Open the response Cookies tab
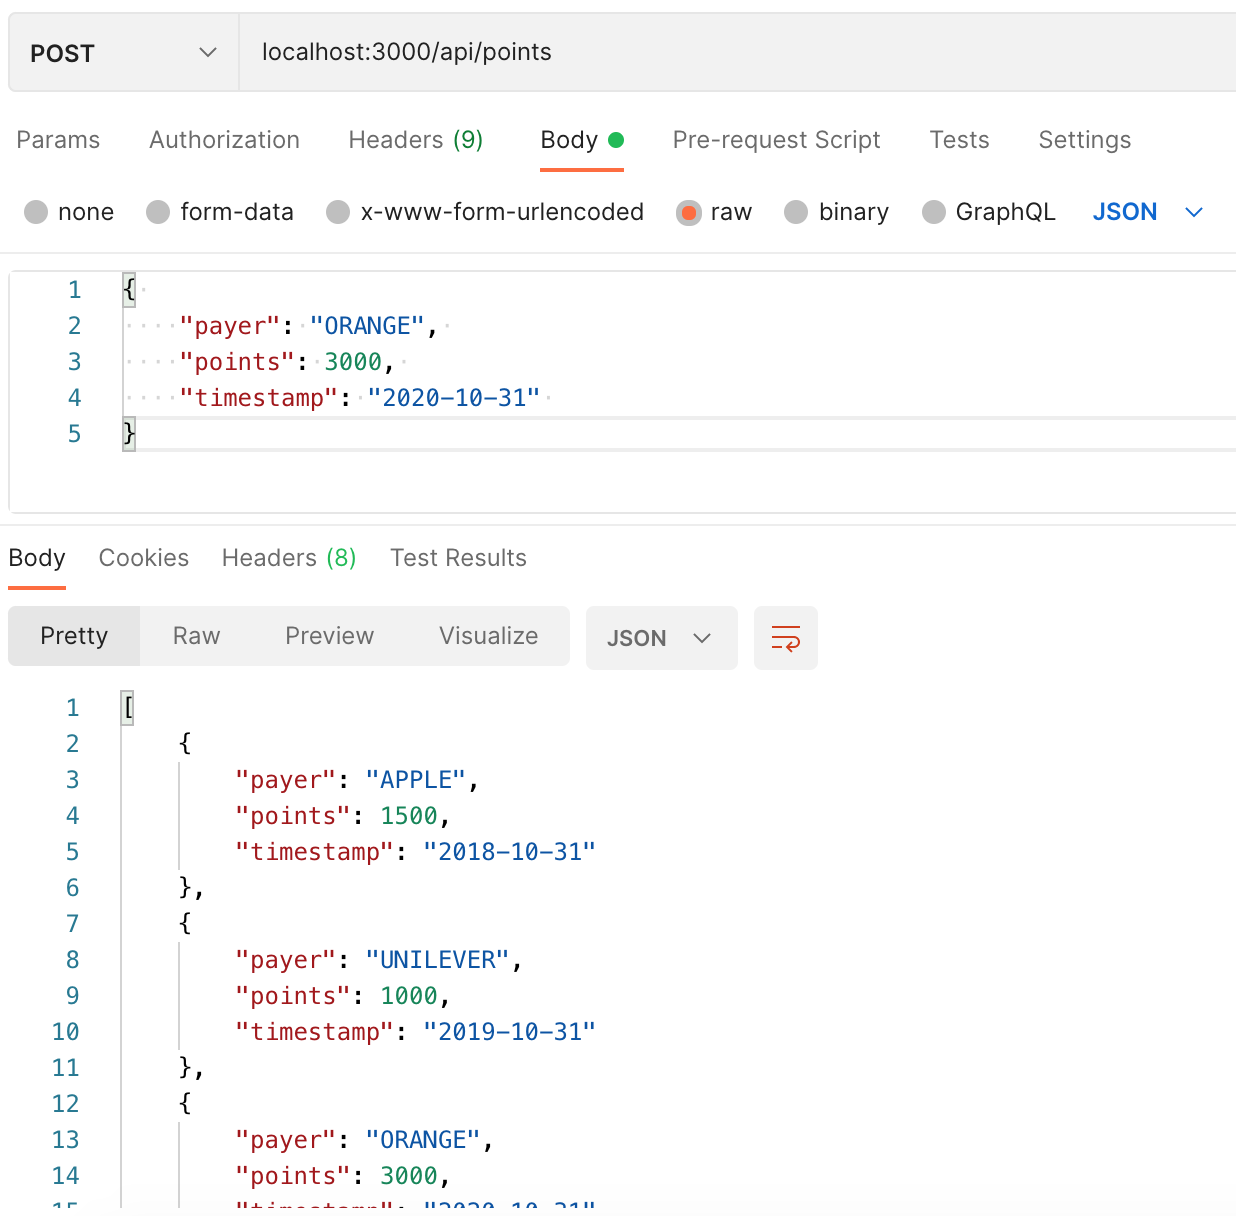This screenshot has height=1216, width=1236. pyautogui.click(x=144, y=558)
